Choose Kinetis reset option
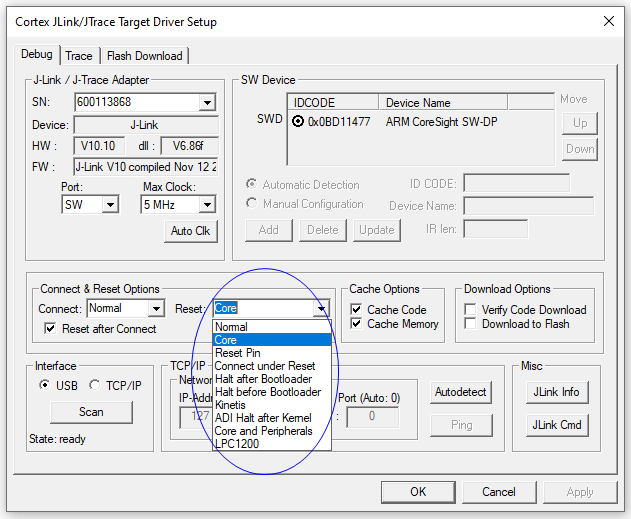Screen dimensions: 631x519 pyautogui.click(x=272, y=404)
